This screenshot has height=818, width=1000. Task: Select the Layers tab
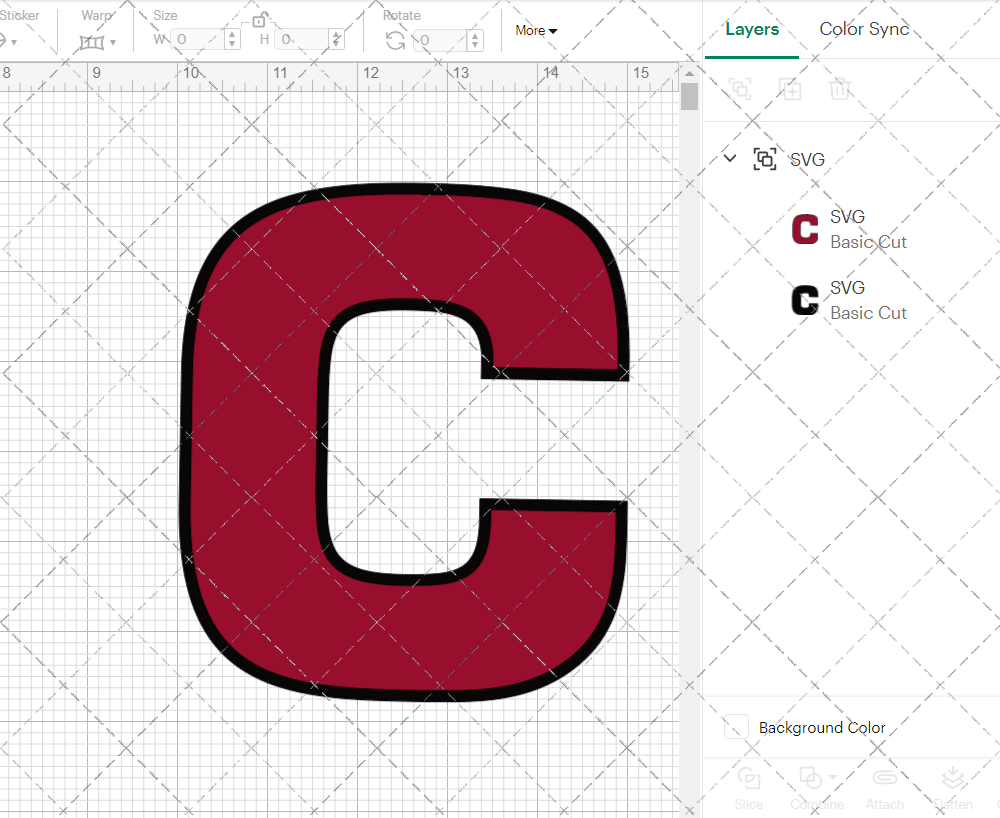tap(752, 29)
